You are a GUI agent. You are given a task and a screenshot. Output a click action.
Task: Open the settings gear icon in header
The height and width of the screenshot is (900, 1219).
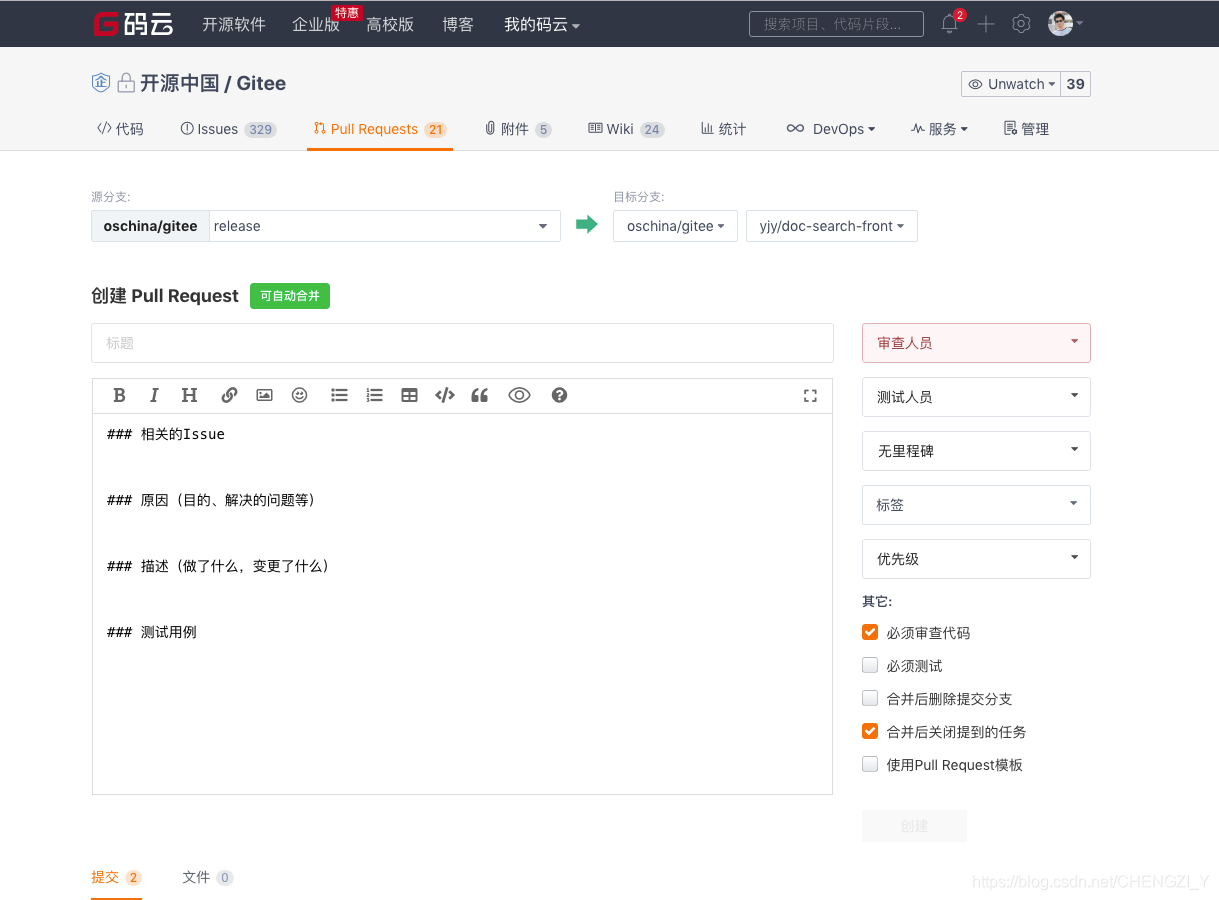tap(1021, 24)
